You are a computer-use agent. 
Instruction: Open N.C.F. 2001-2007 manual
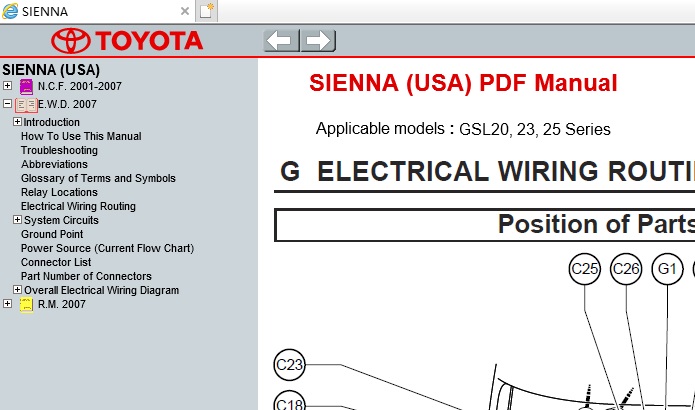tap(80, 86)
